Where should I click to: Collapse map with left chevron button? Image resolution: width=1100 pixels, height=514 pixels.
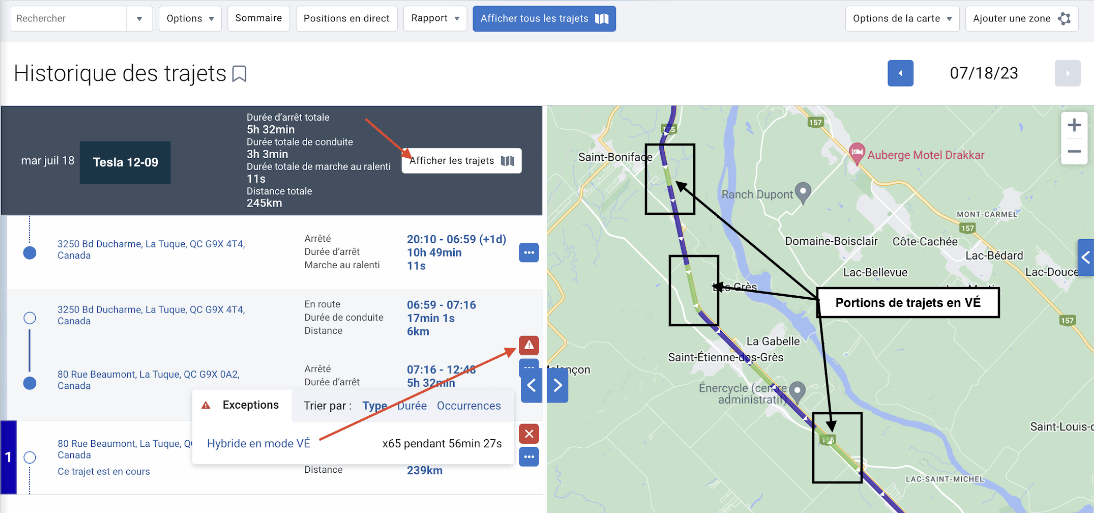click(532, 385)
